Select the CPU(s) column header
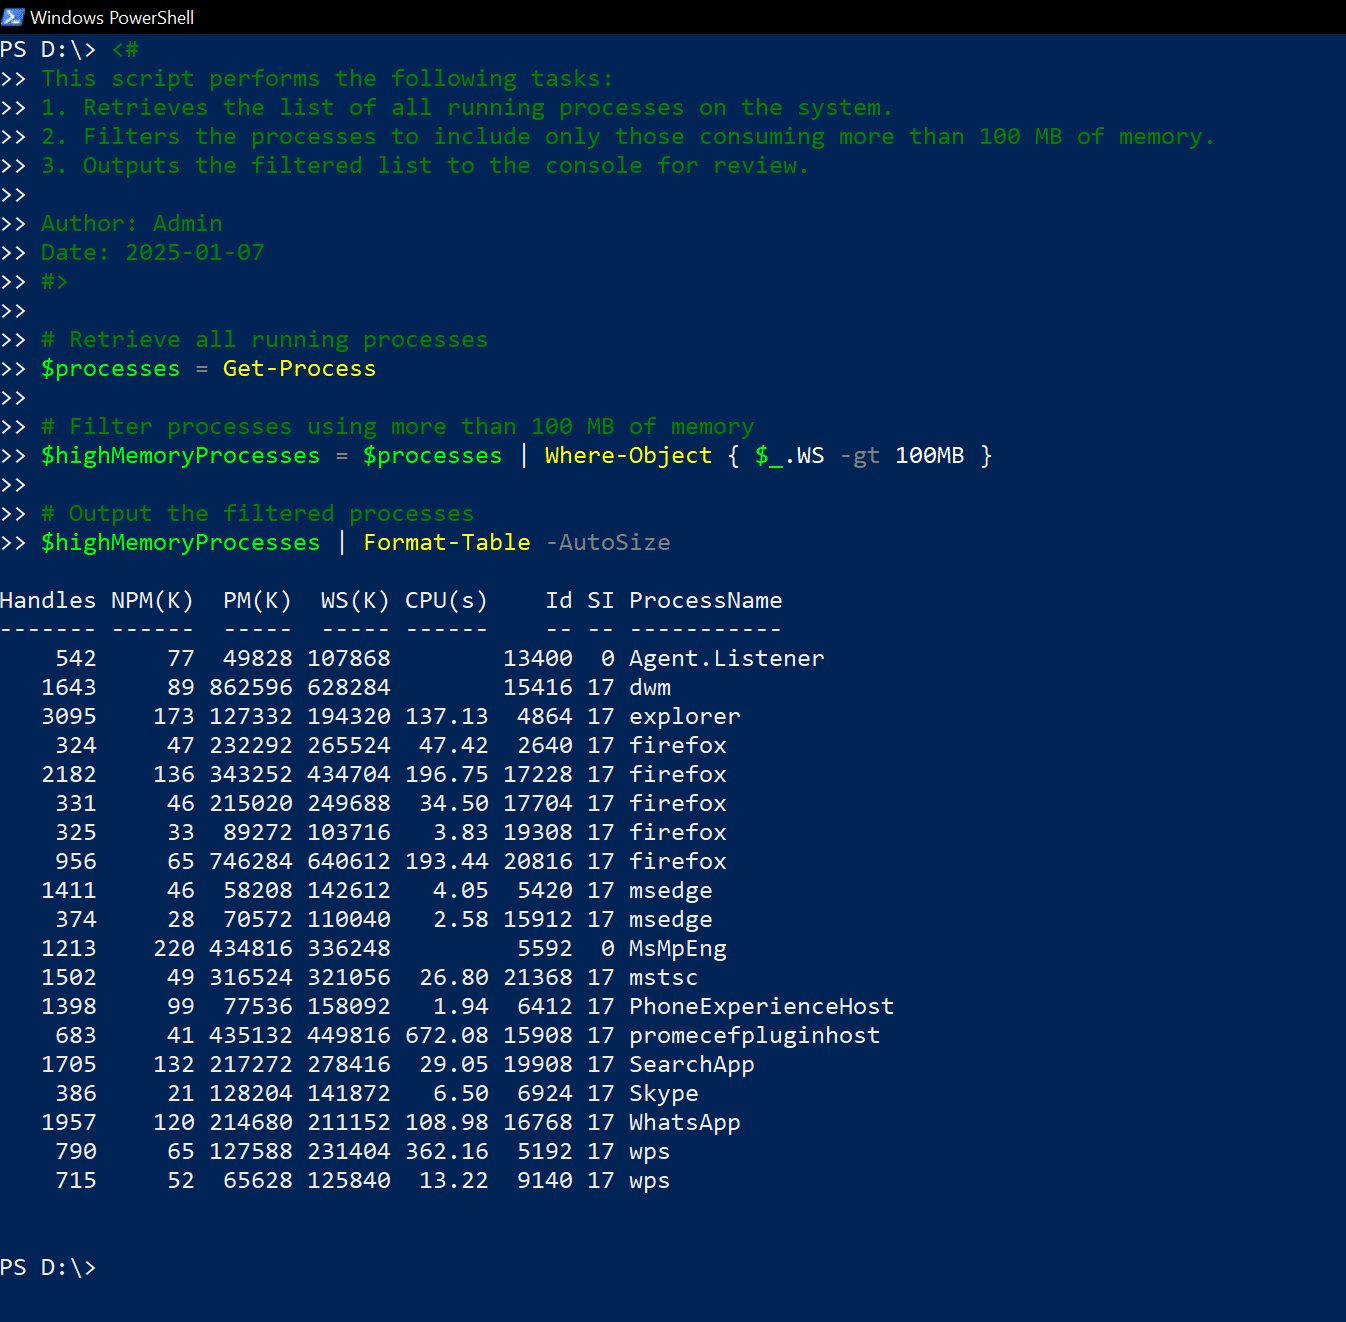This screenshot has width=1346, height=1322. (x=446, y=600)
